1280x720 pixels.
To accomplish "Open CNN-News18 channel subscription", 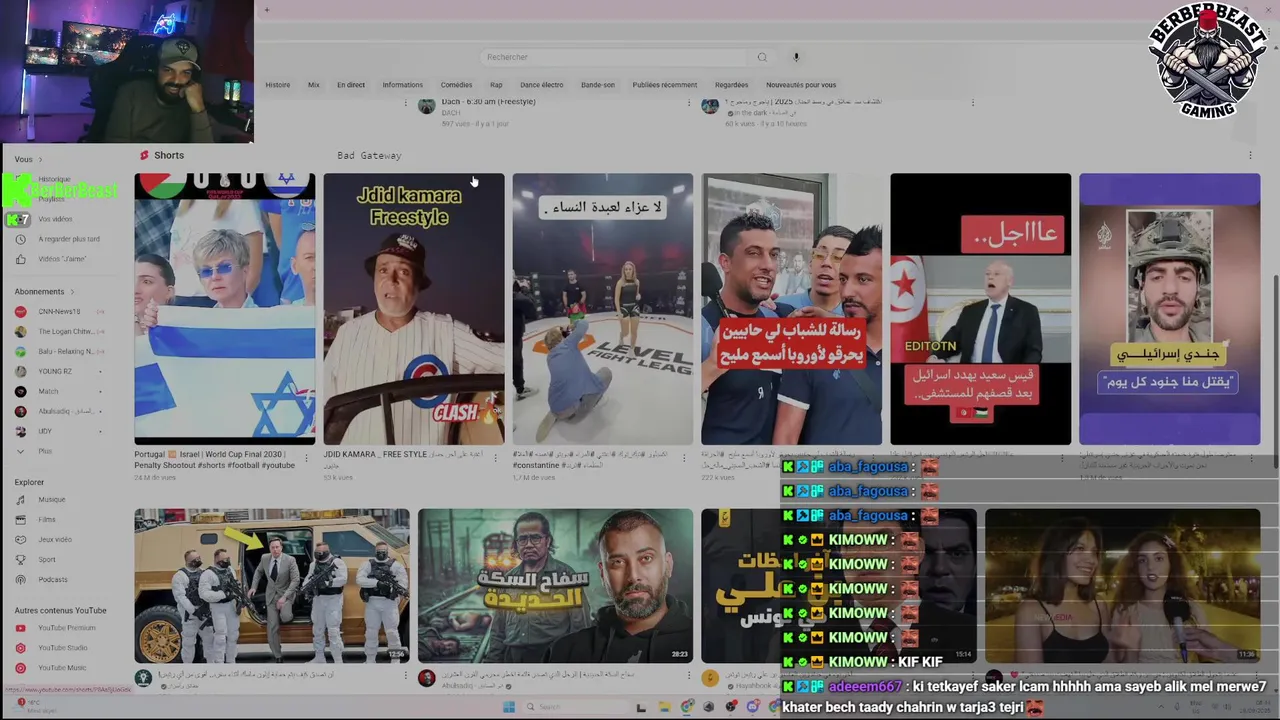I will [x=59, y=311].
